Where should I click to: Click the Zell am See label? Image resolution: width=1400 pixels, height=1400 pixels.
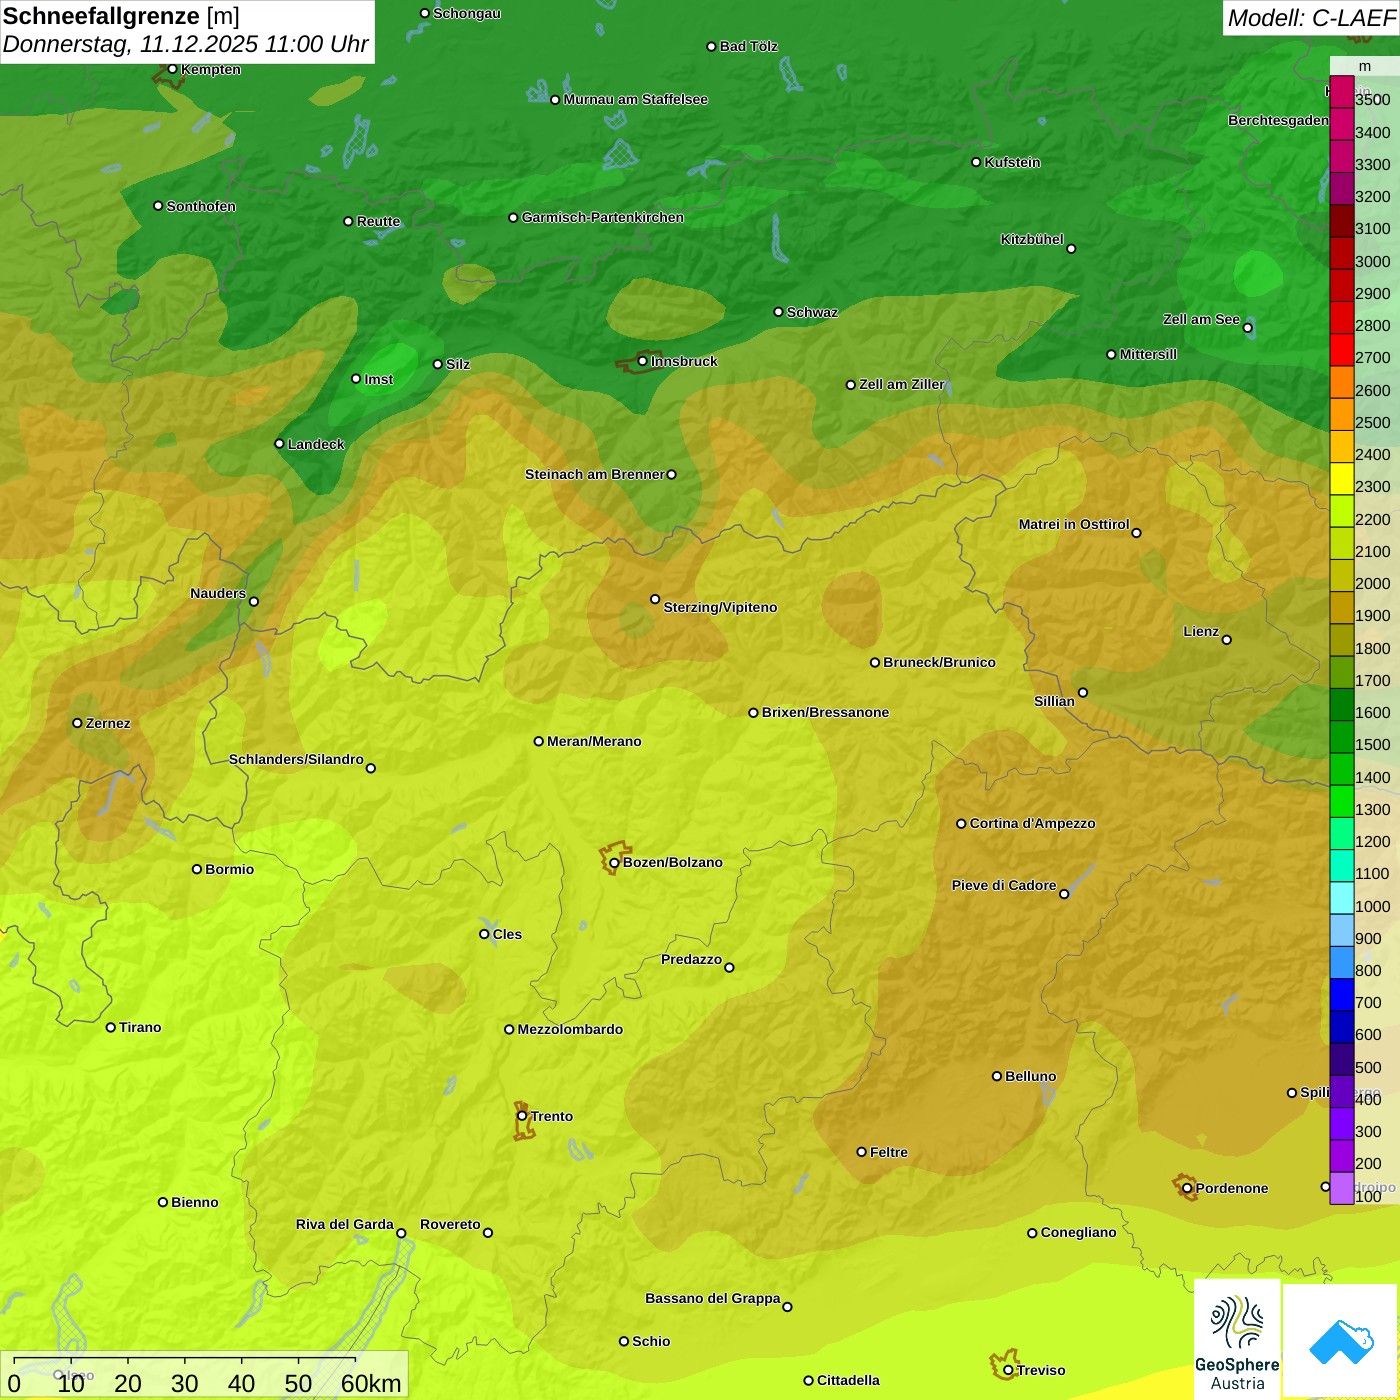[1201, 319]
